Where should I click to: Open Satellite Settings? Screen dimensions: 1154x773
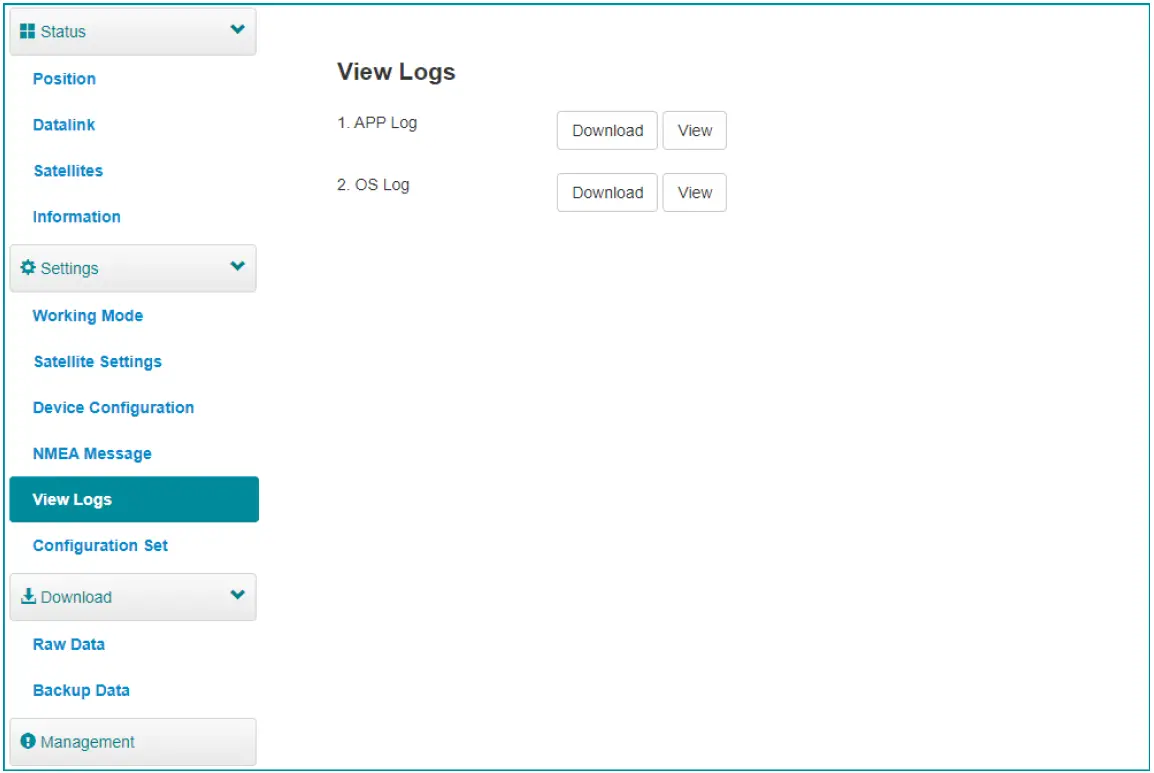(97, 361)
